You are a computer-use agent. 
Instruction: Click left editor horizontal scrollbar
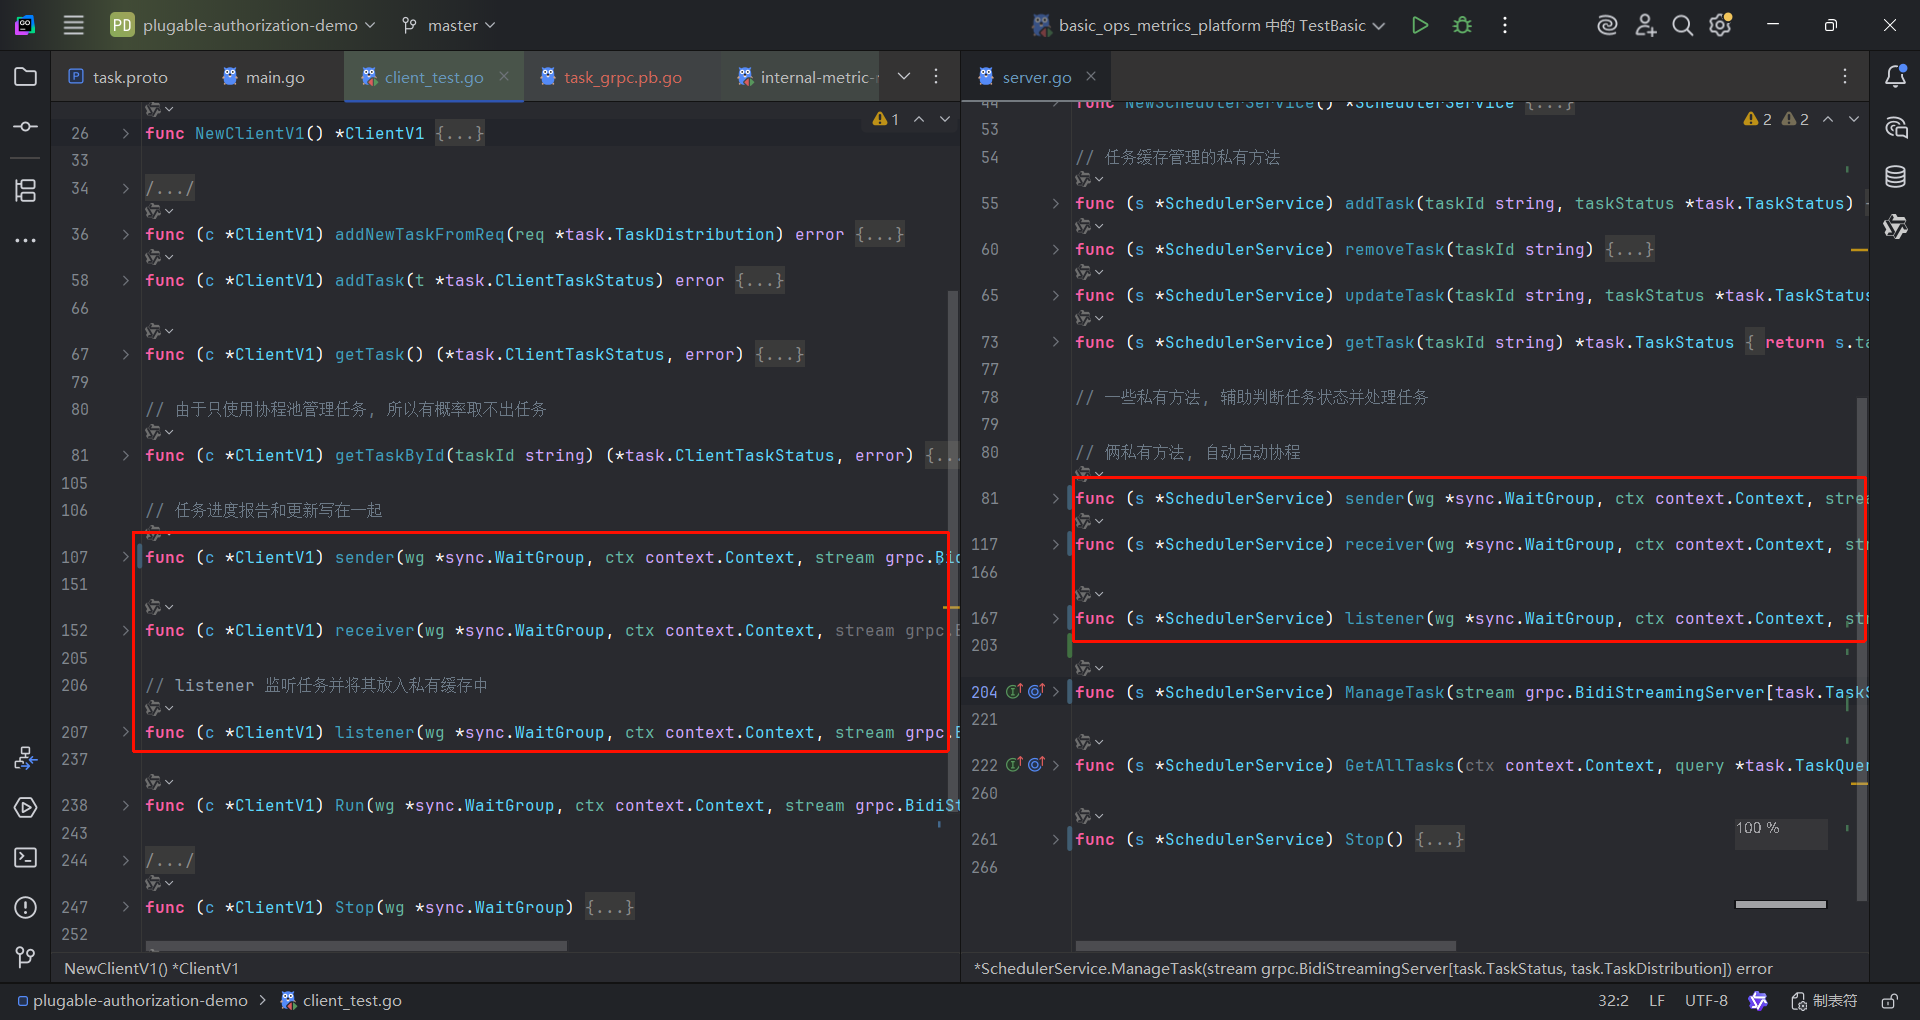(x=356, y=945)
